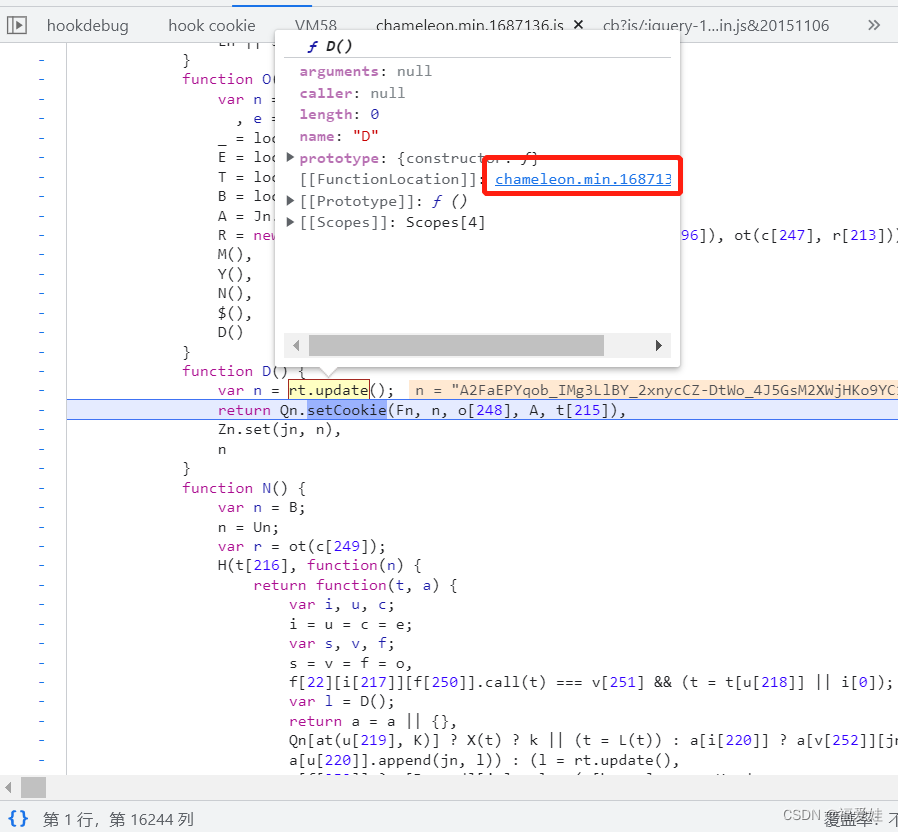Click the highlighted setCookie token in code
Viewport: 898px width, 832px height.
pyautogui.click(x=346, y=409)
